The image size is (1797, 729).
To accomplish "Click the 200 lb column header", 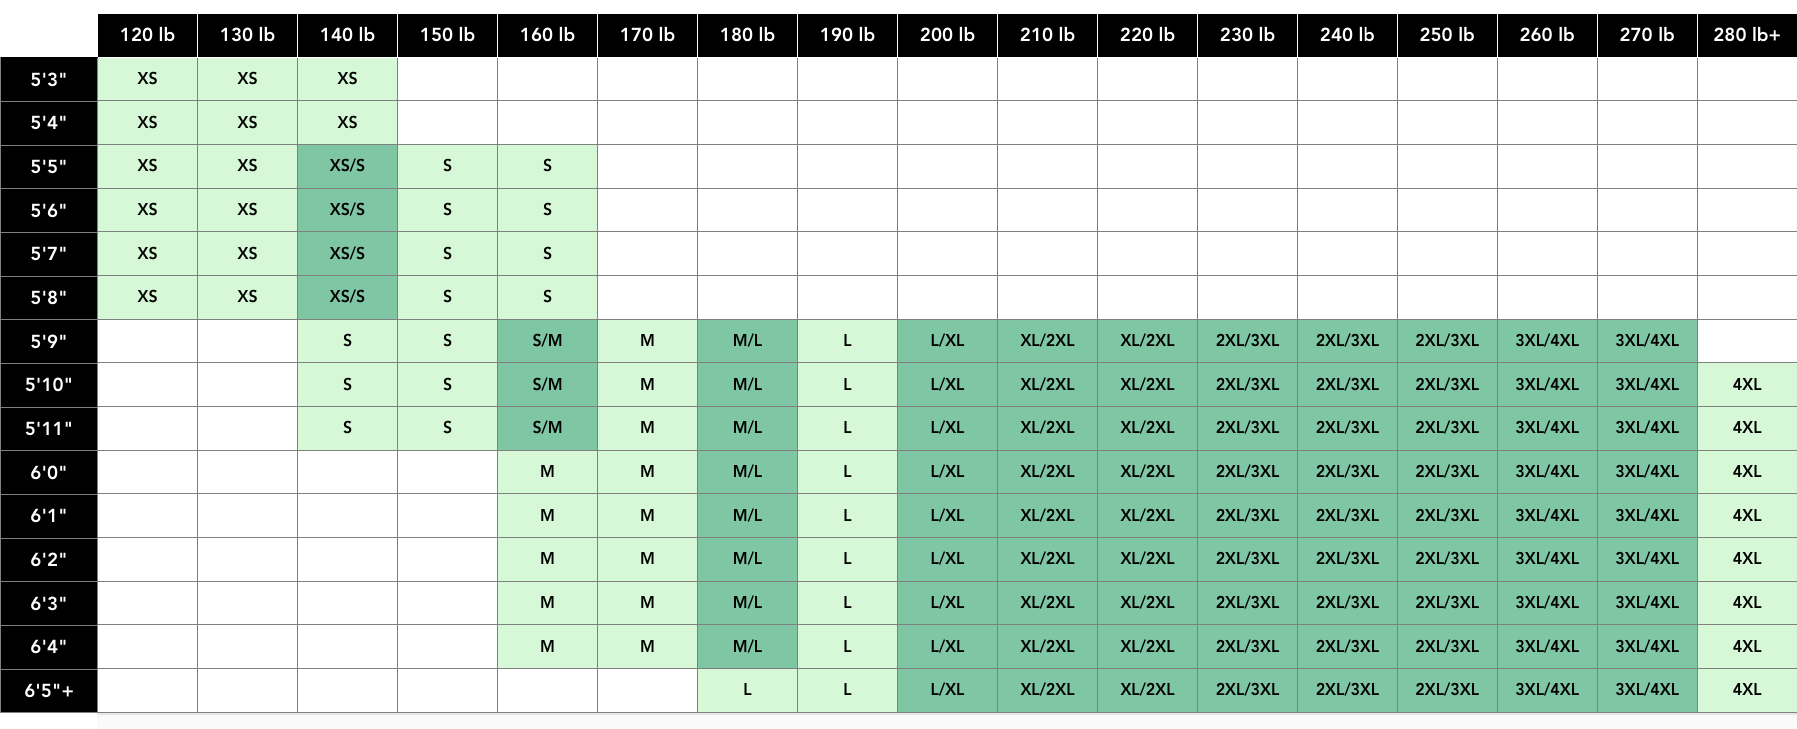I will 947,35.
